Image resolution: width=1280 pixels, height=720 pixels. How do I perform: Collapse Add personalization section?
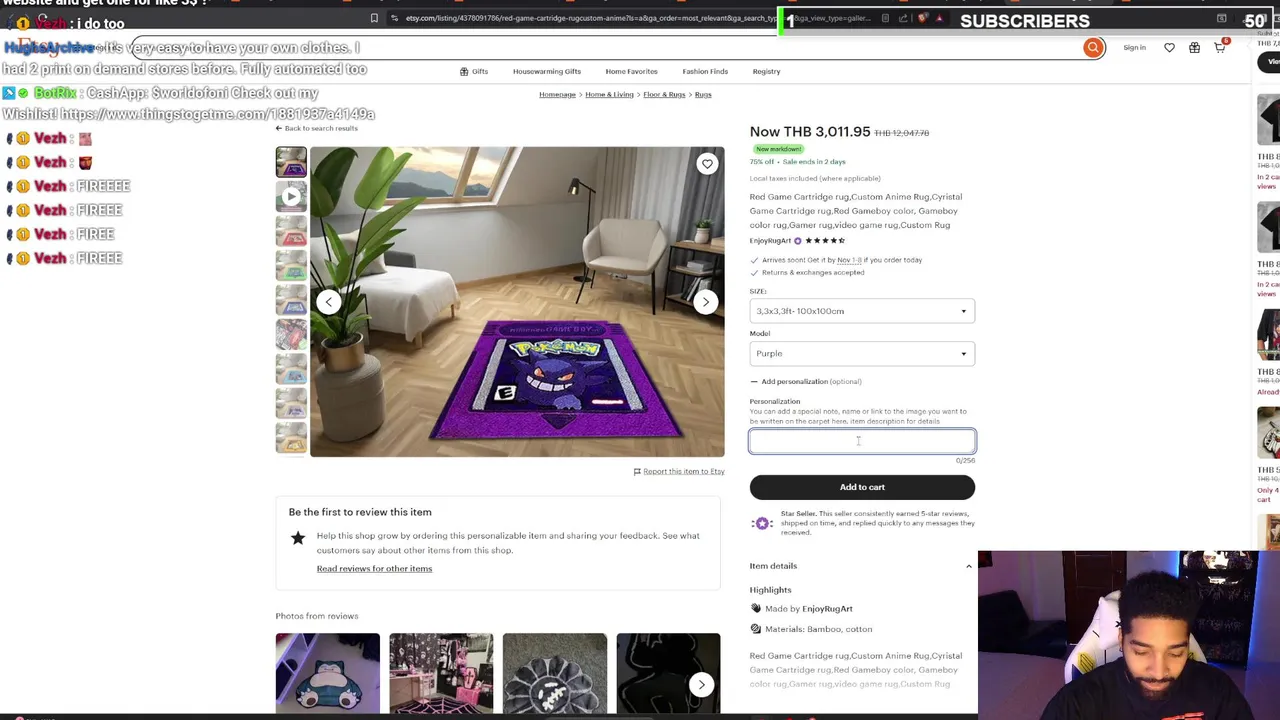[x=805, y=381]
